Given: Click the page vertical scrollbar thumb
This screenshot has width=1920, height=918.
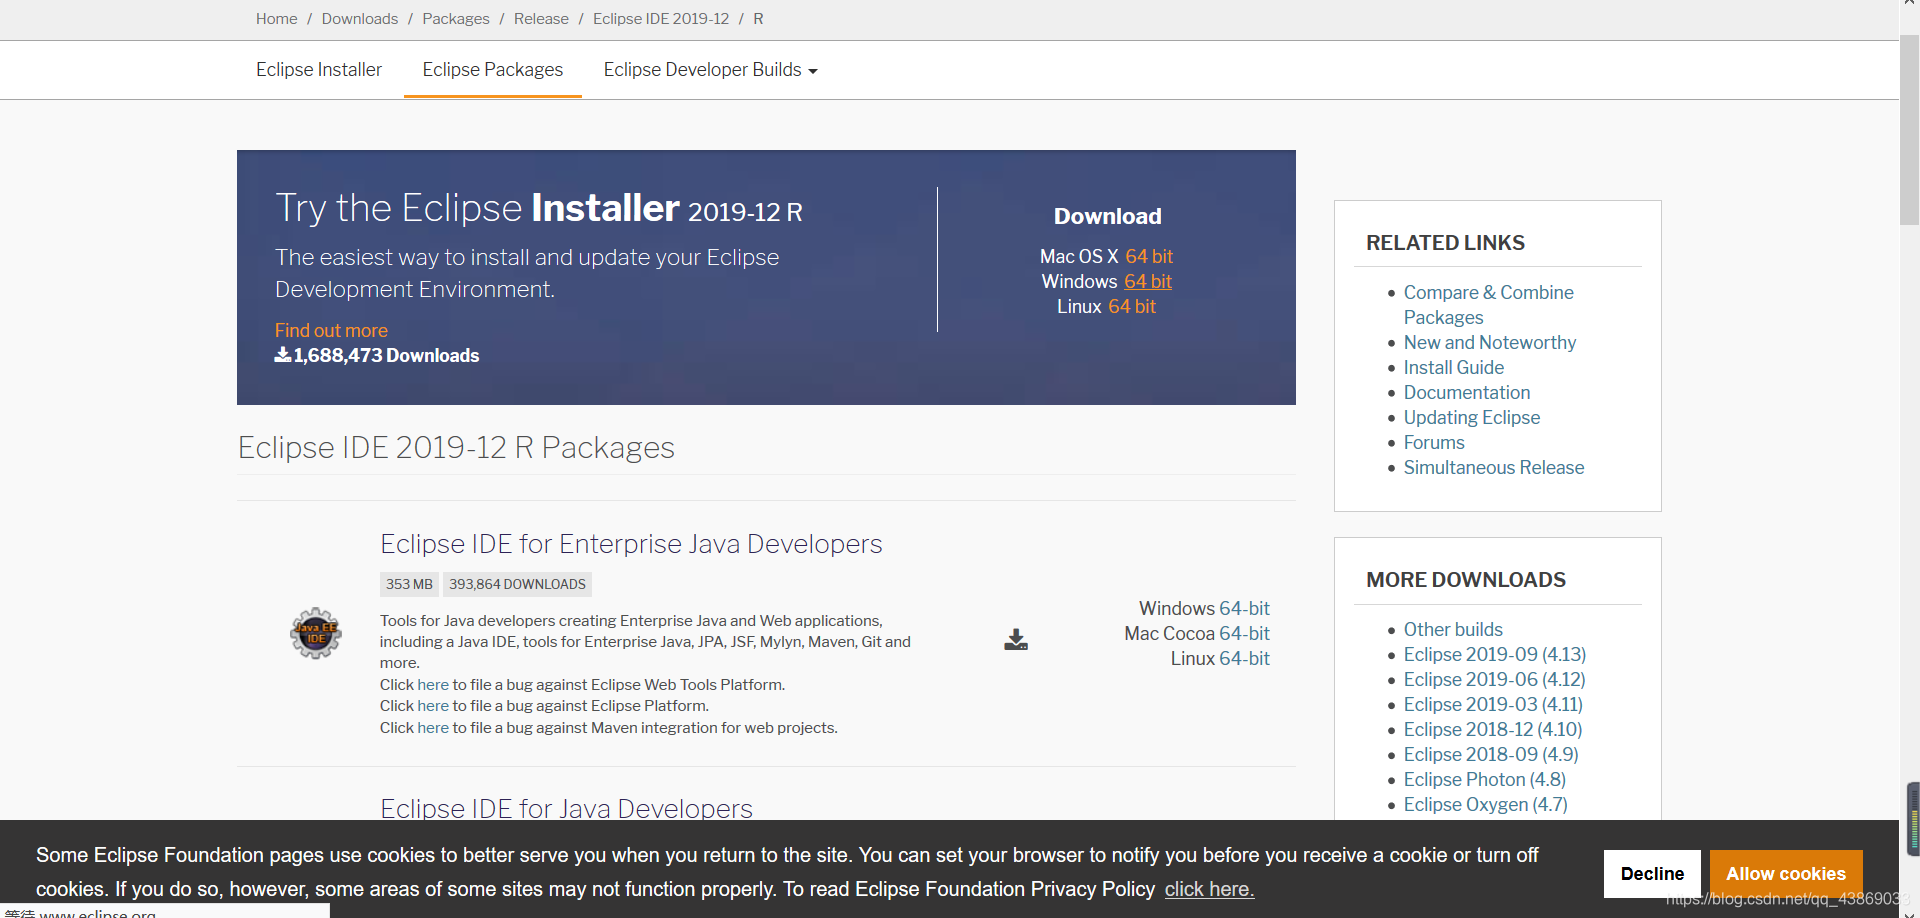Looking at the screenshot, I should (x=1909, y=130).
